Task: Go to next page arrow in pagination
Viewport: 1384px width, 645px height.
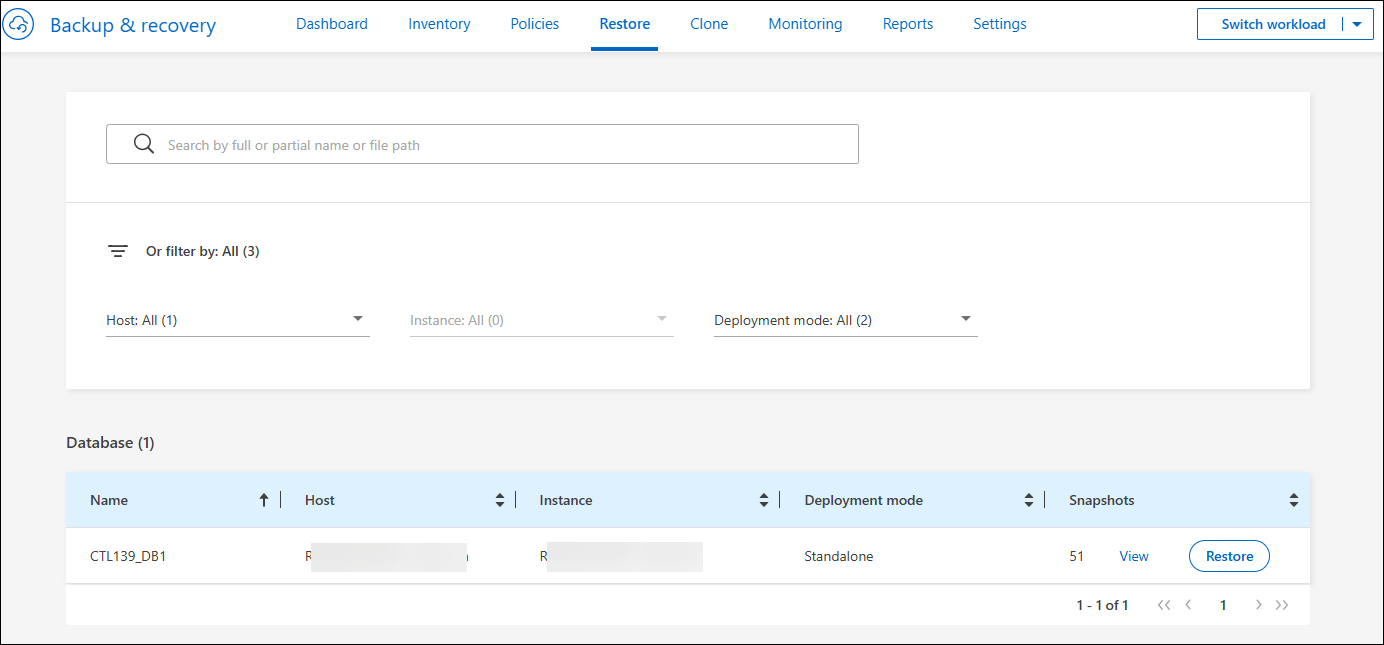Action: (x=1258, y=605)
